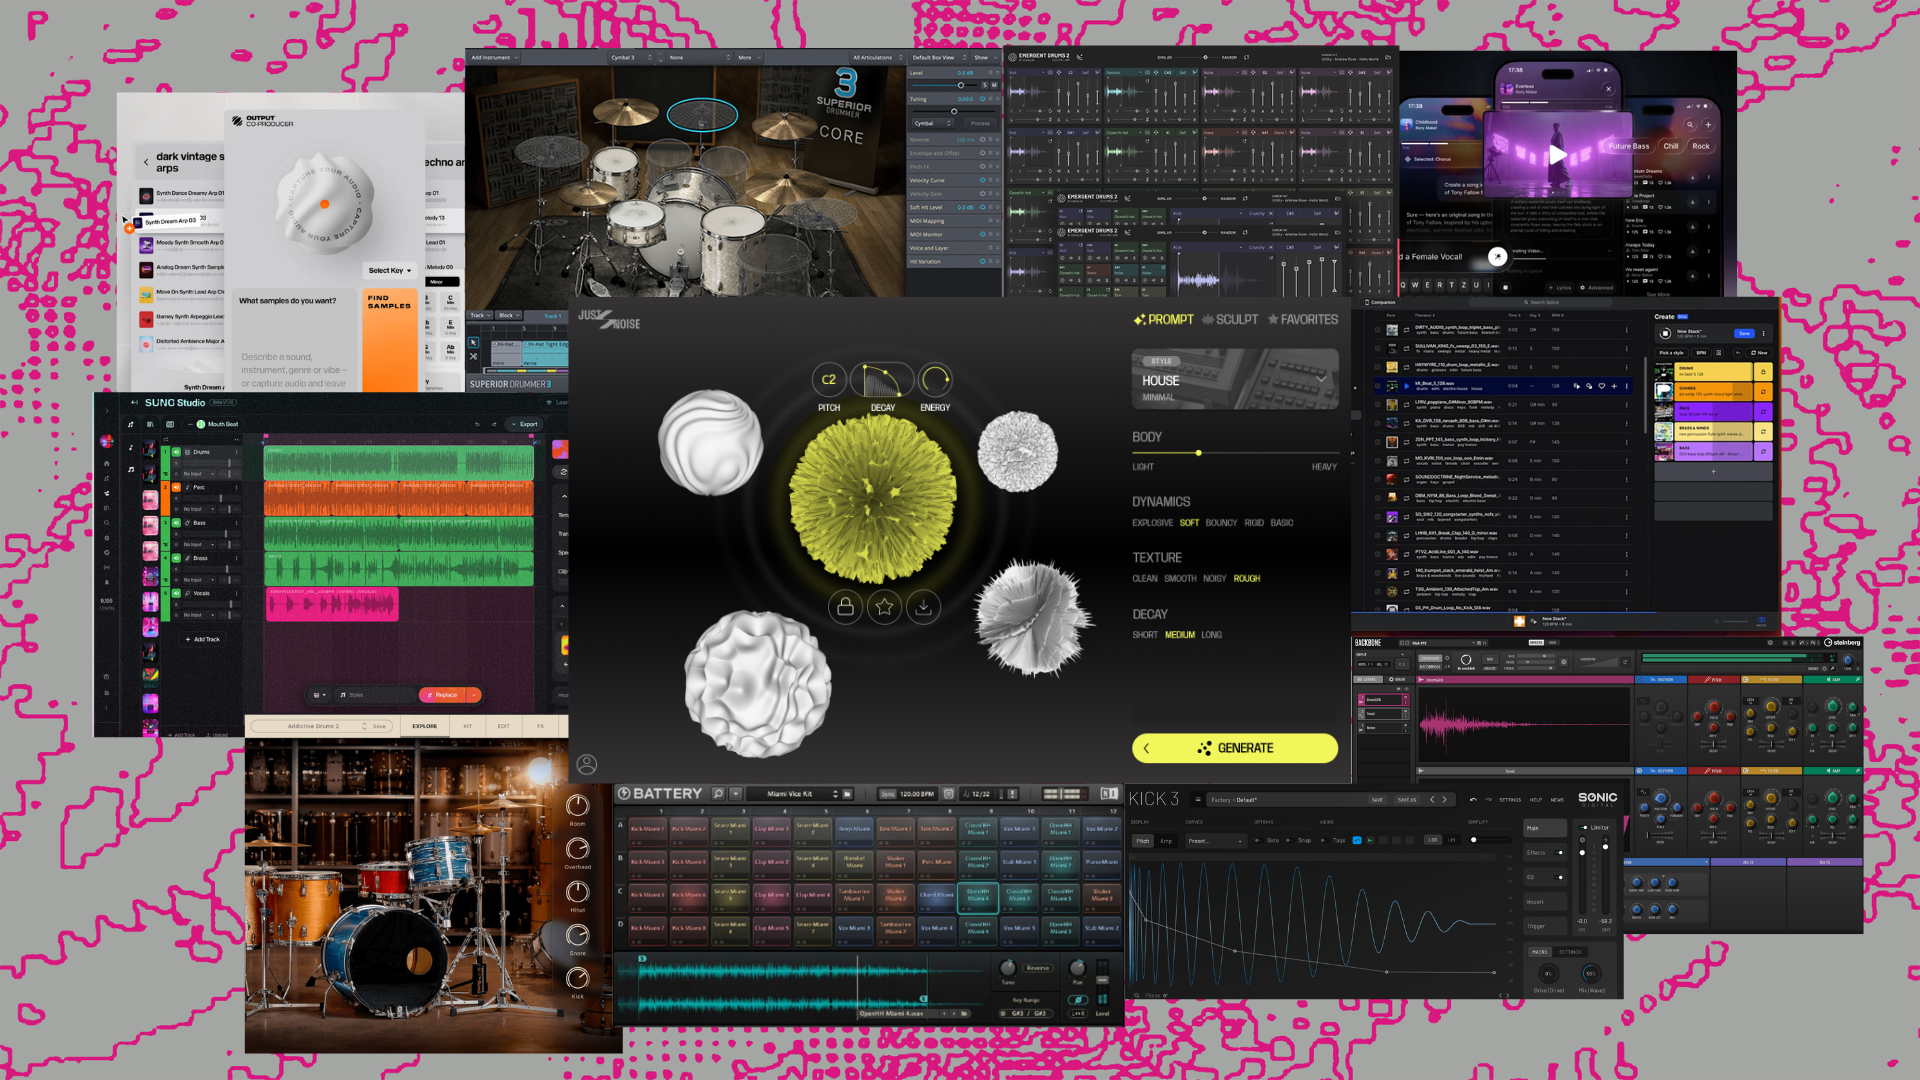Open the EDIT tab in Addictive Drums
This screenshot has width=1920, height=1080.
click(503, 726)
